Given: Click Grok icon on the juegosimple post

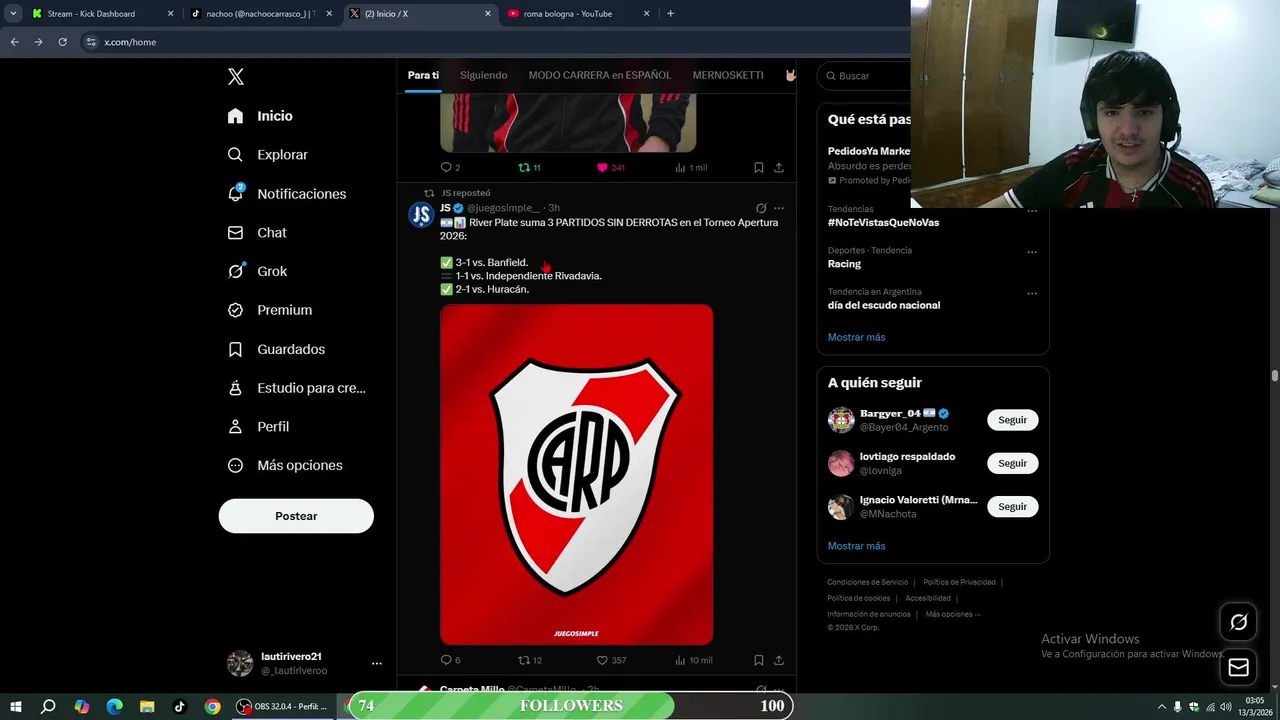Looking at the screenshot, I should pos(761,208).
